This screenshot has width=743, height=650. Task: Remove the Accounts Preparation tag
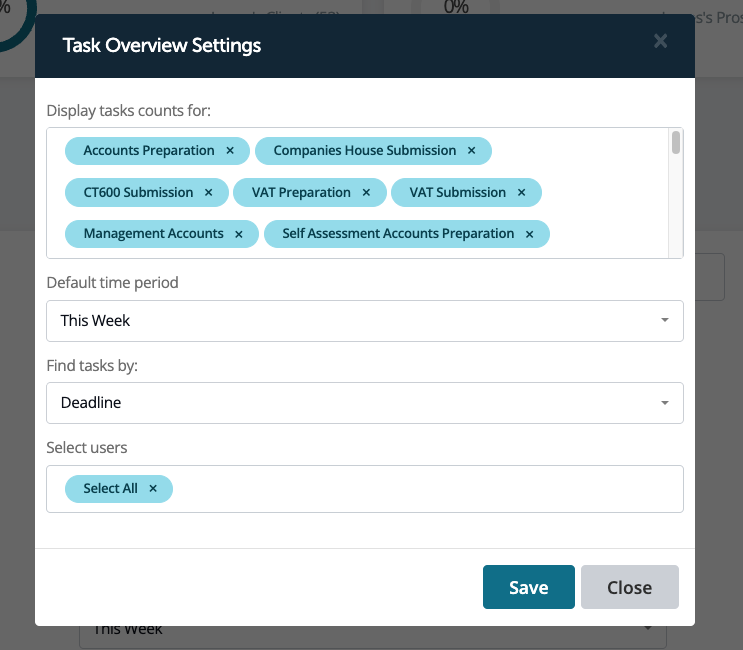pos(230,151)
